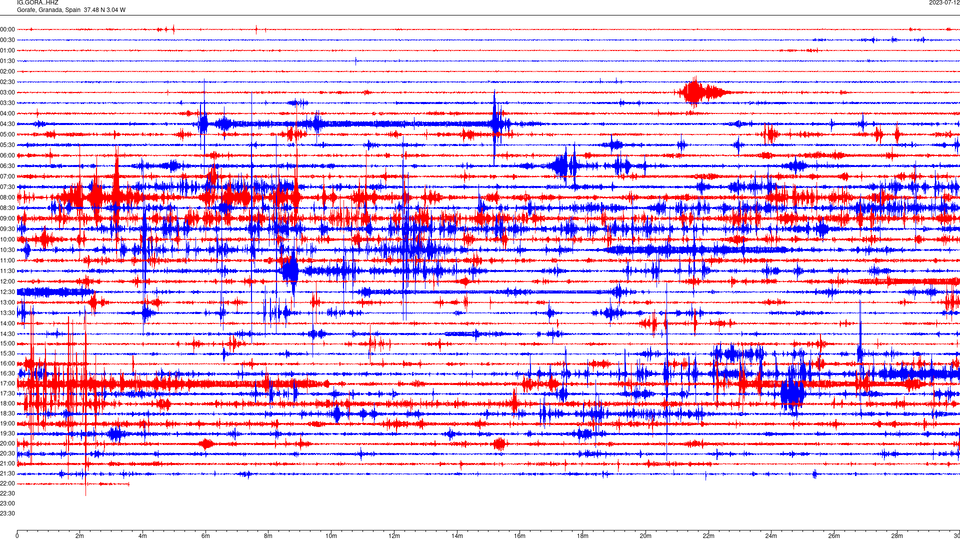Click the IG.GORA..HHZ station code title
This screenshot has width=960, height=540.
37,2
